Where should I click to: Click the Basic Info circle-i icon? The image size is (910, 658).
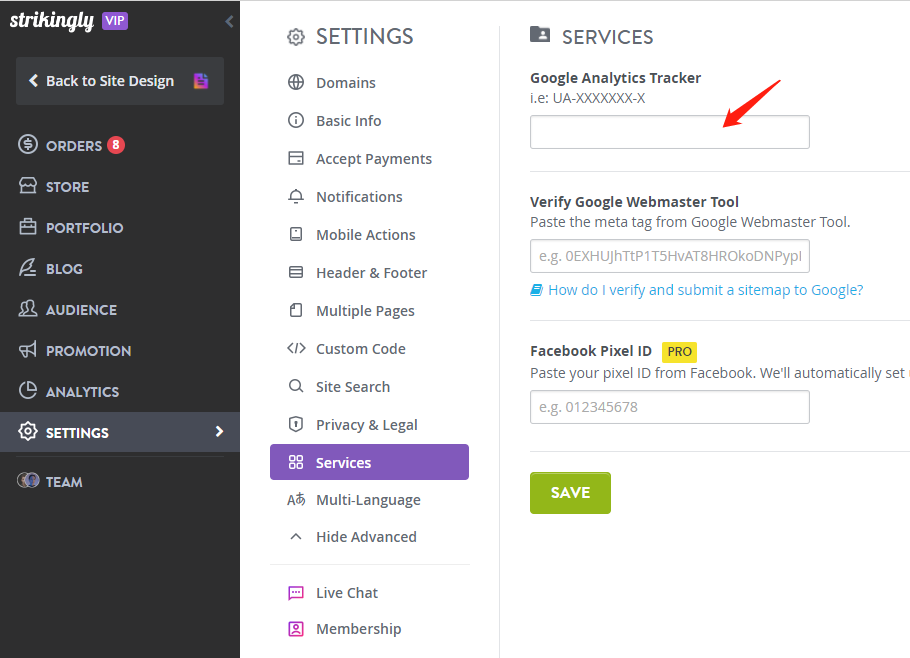[x=296, y=120]
